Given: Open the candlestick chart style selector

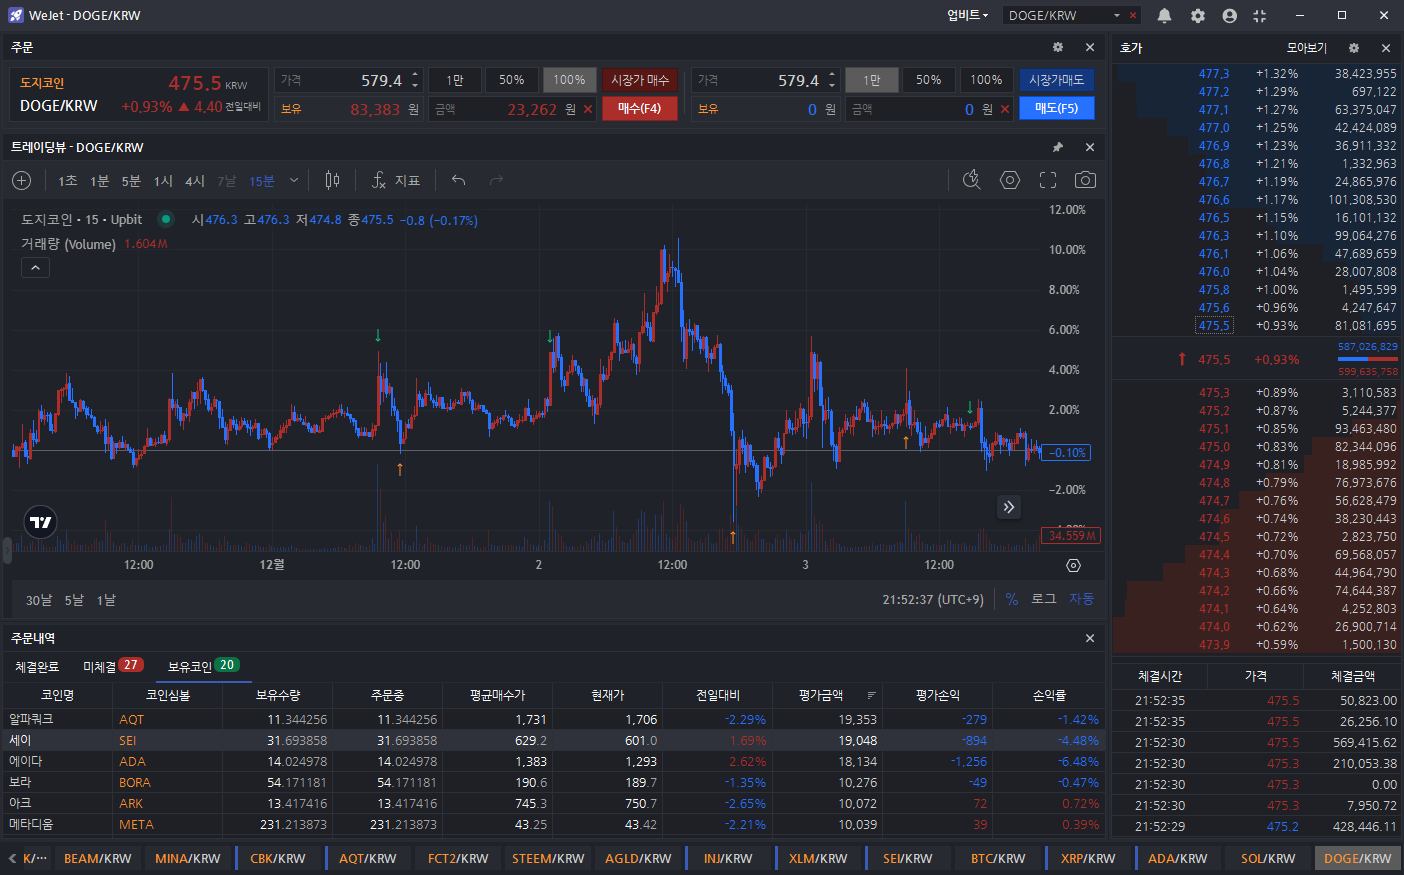Looking at the screenshot, I should pyautogui.click(x=332, y=180).
